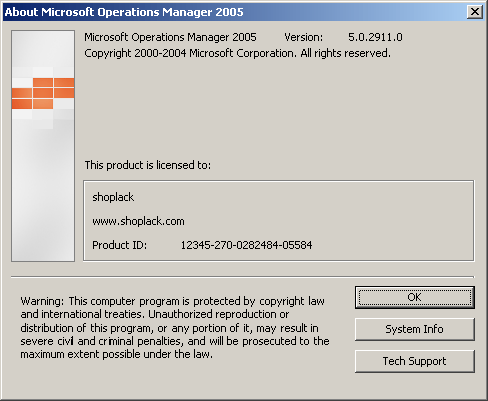Click the www.shoplack.com text
The image size is (488, 401).
(138, 221)
